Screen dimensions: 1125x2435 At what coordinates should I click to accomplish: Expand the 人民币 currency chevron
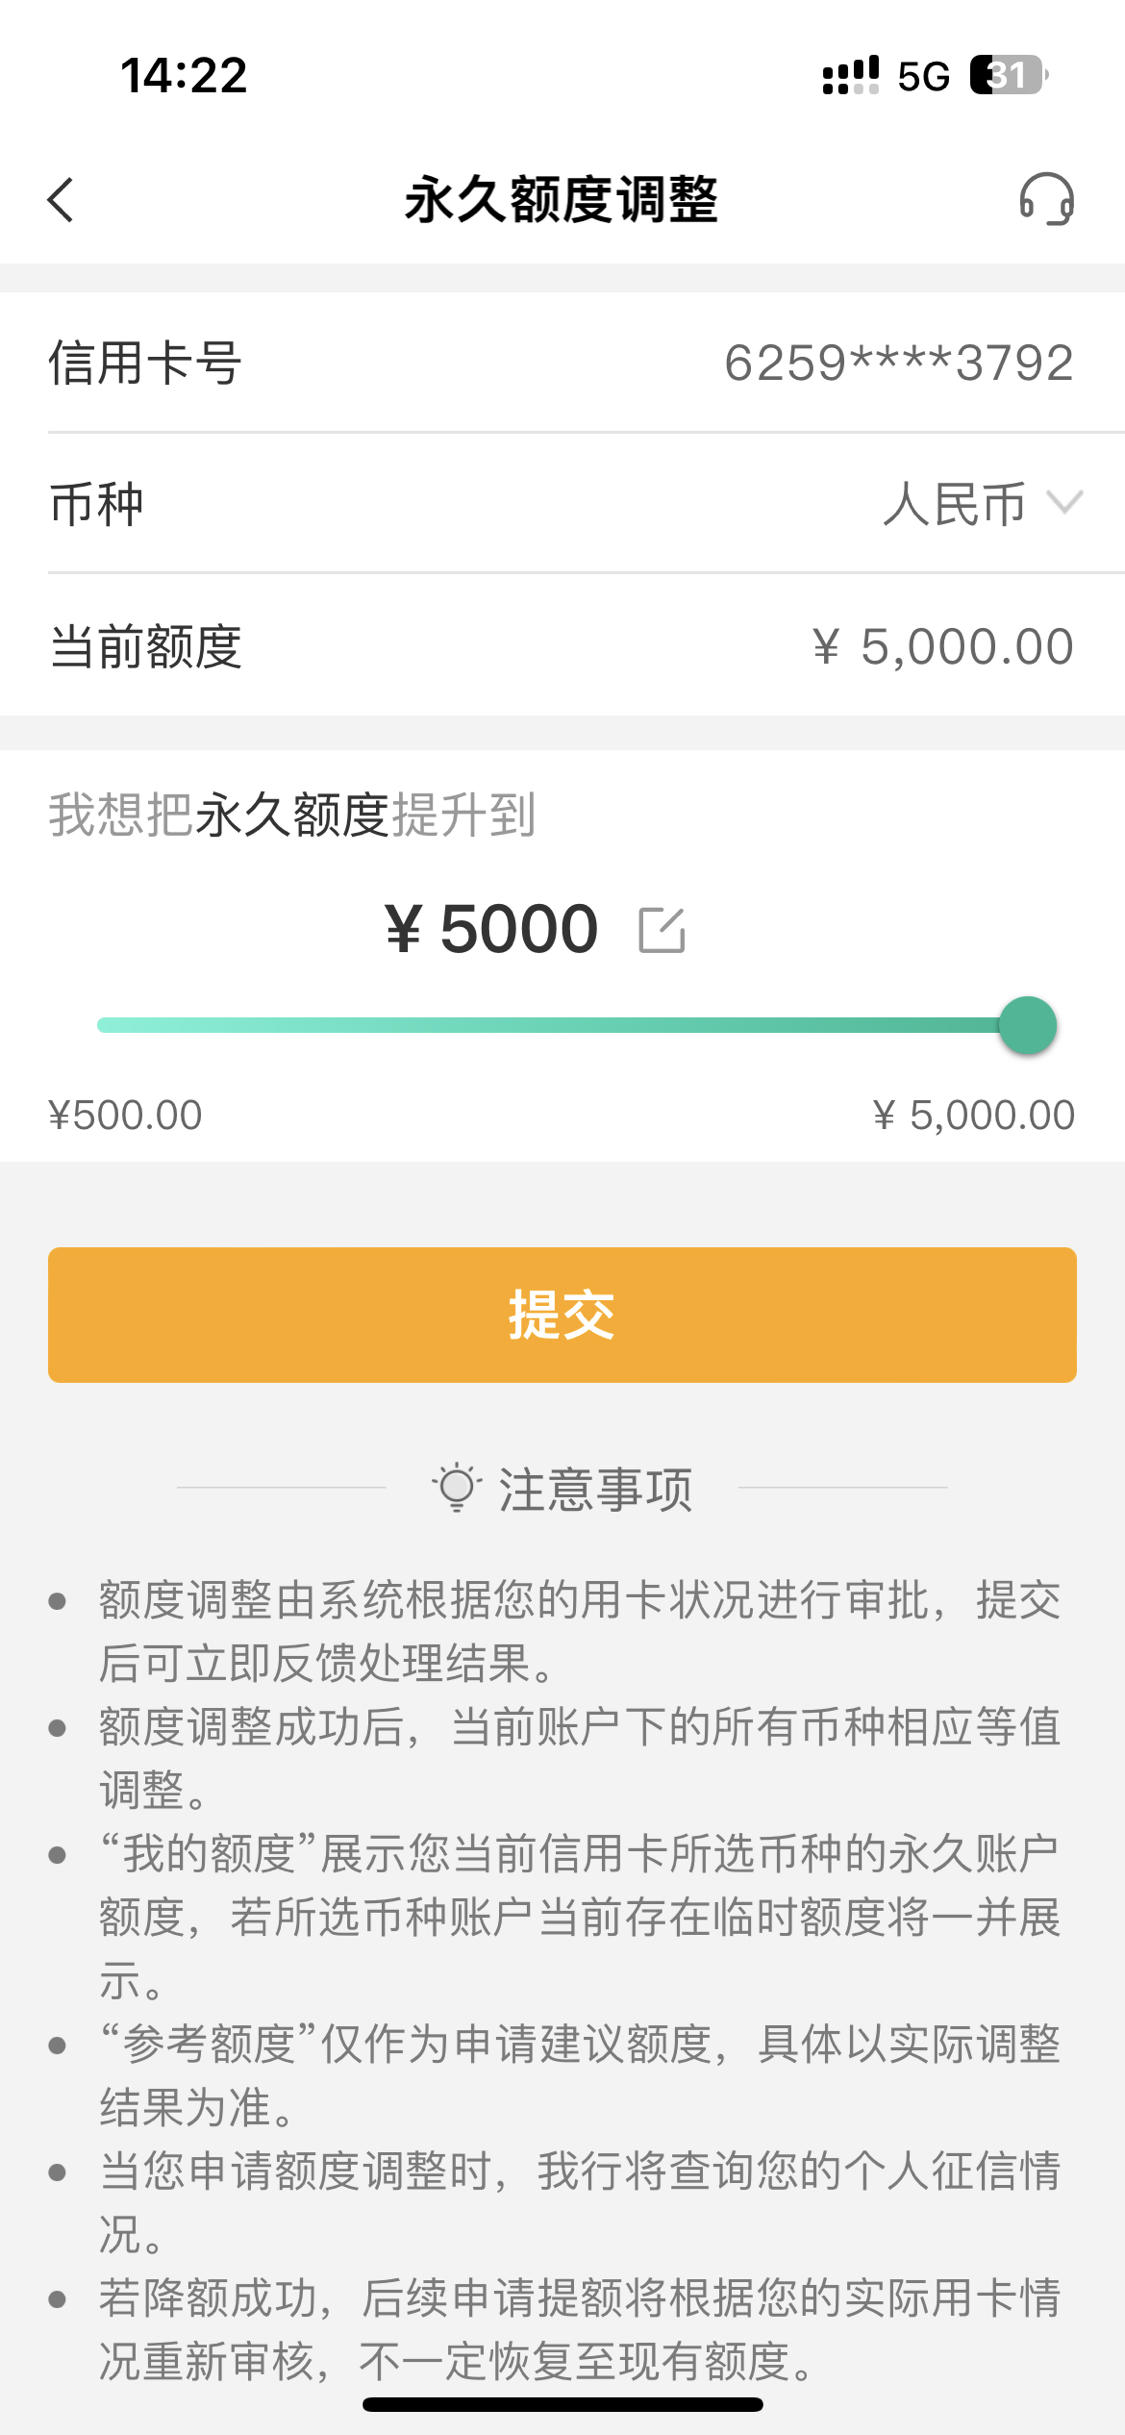point(1064,502)
